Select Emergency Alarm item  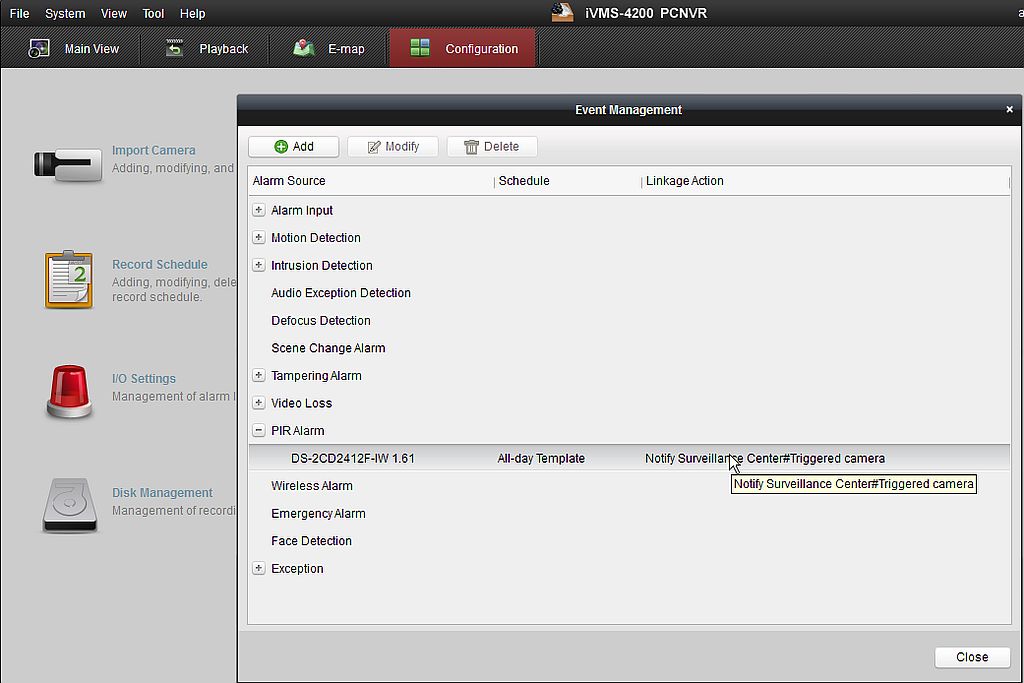click(x=318, y=513)
